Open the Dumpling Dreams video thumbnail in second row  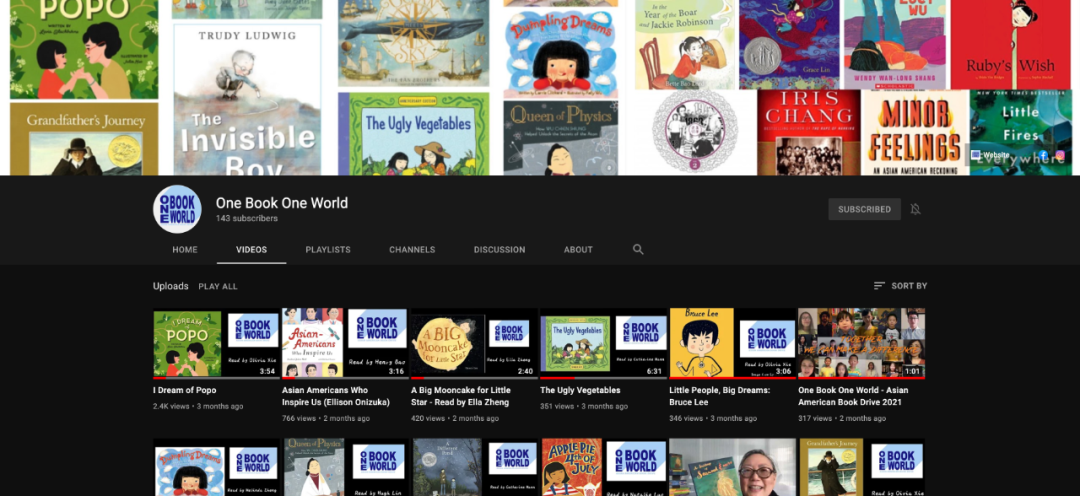(216, 467)
